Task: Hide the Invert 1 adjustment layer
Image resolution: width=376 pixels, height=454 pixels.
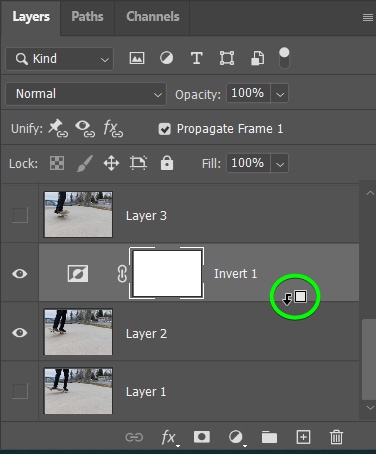Action: (x=20, y=274)
